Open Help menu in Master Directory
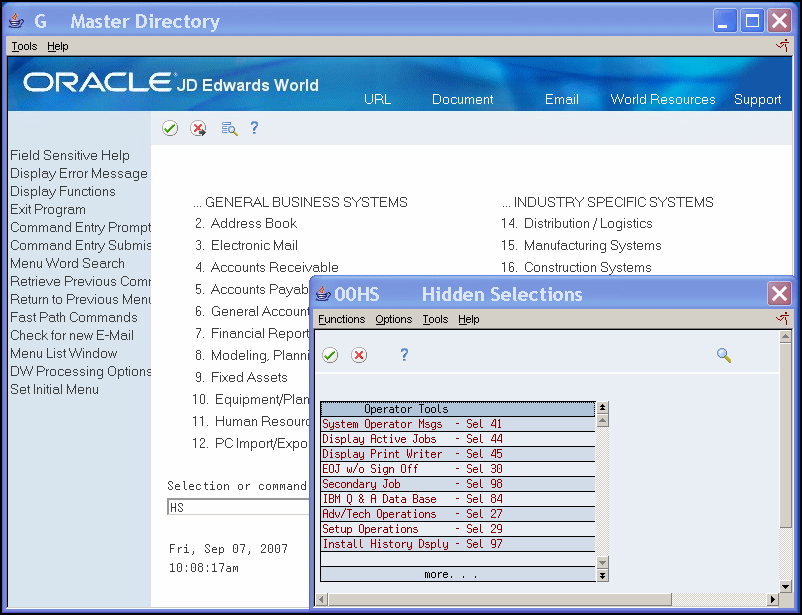This screenshot has width=802, height=615. pos(58,46)
